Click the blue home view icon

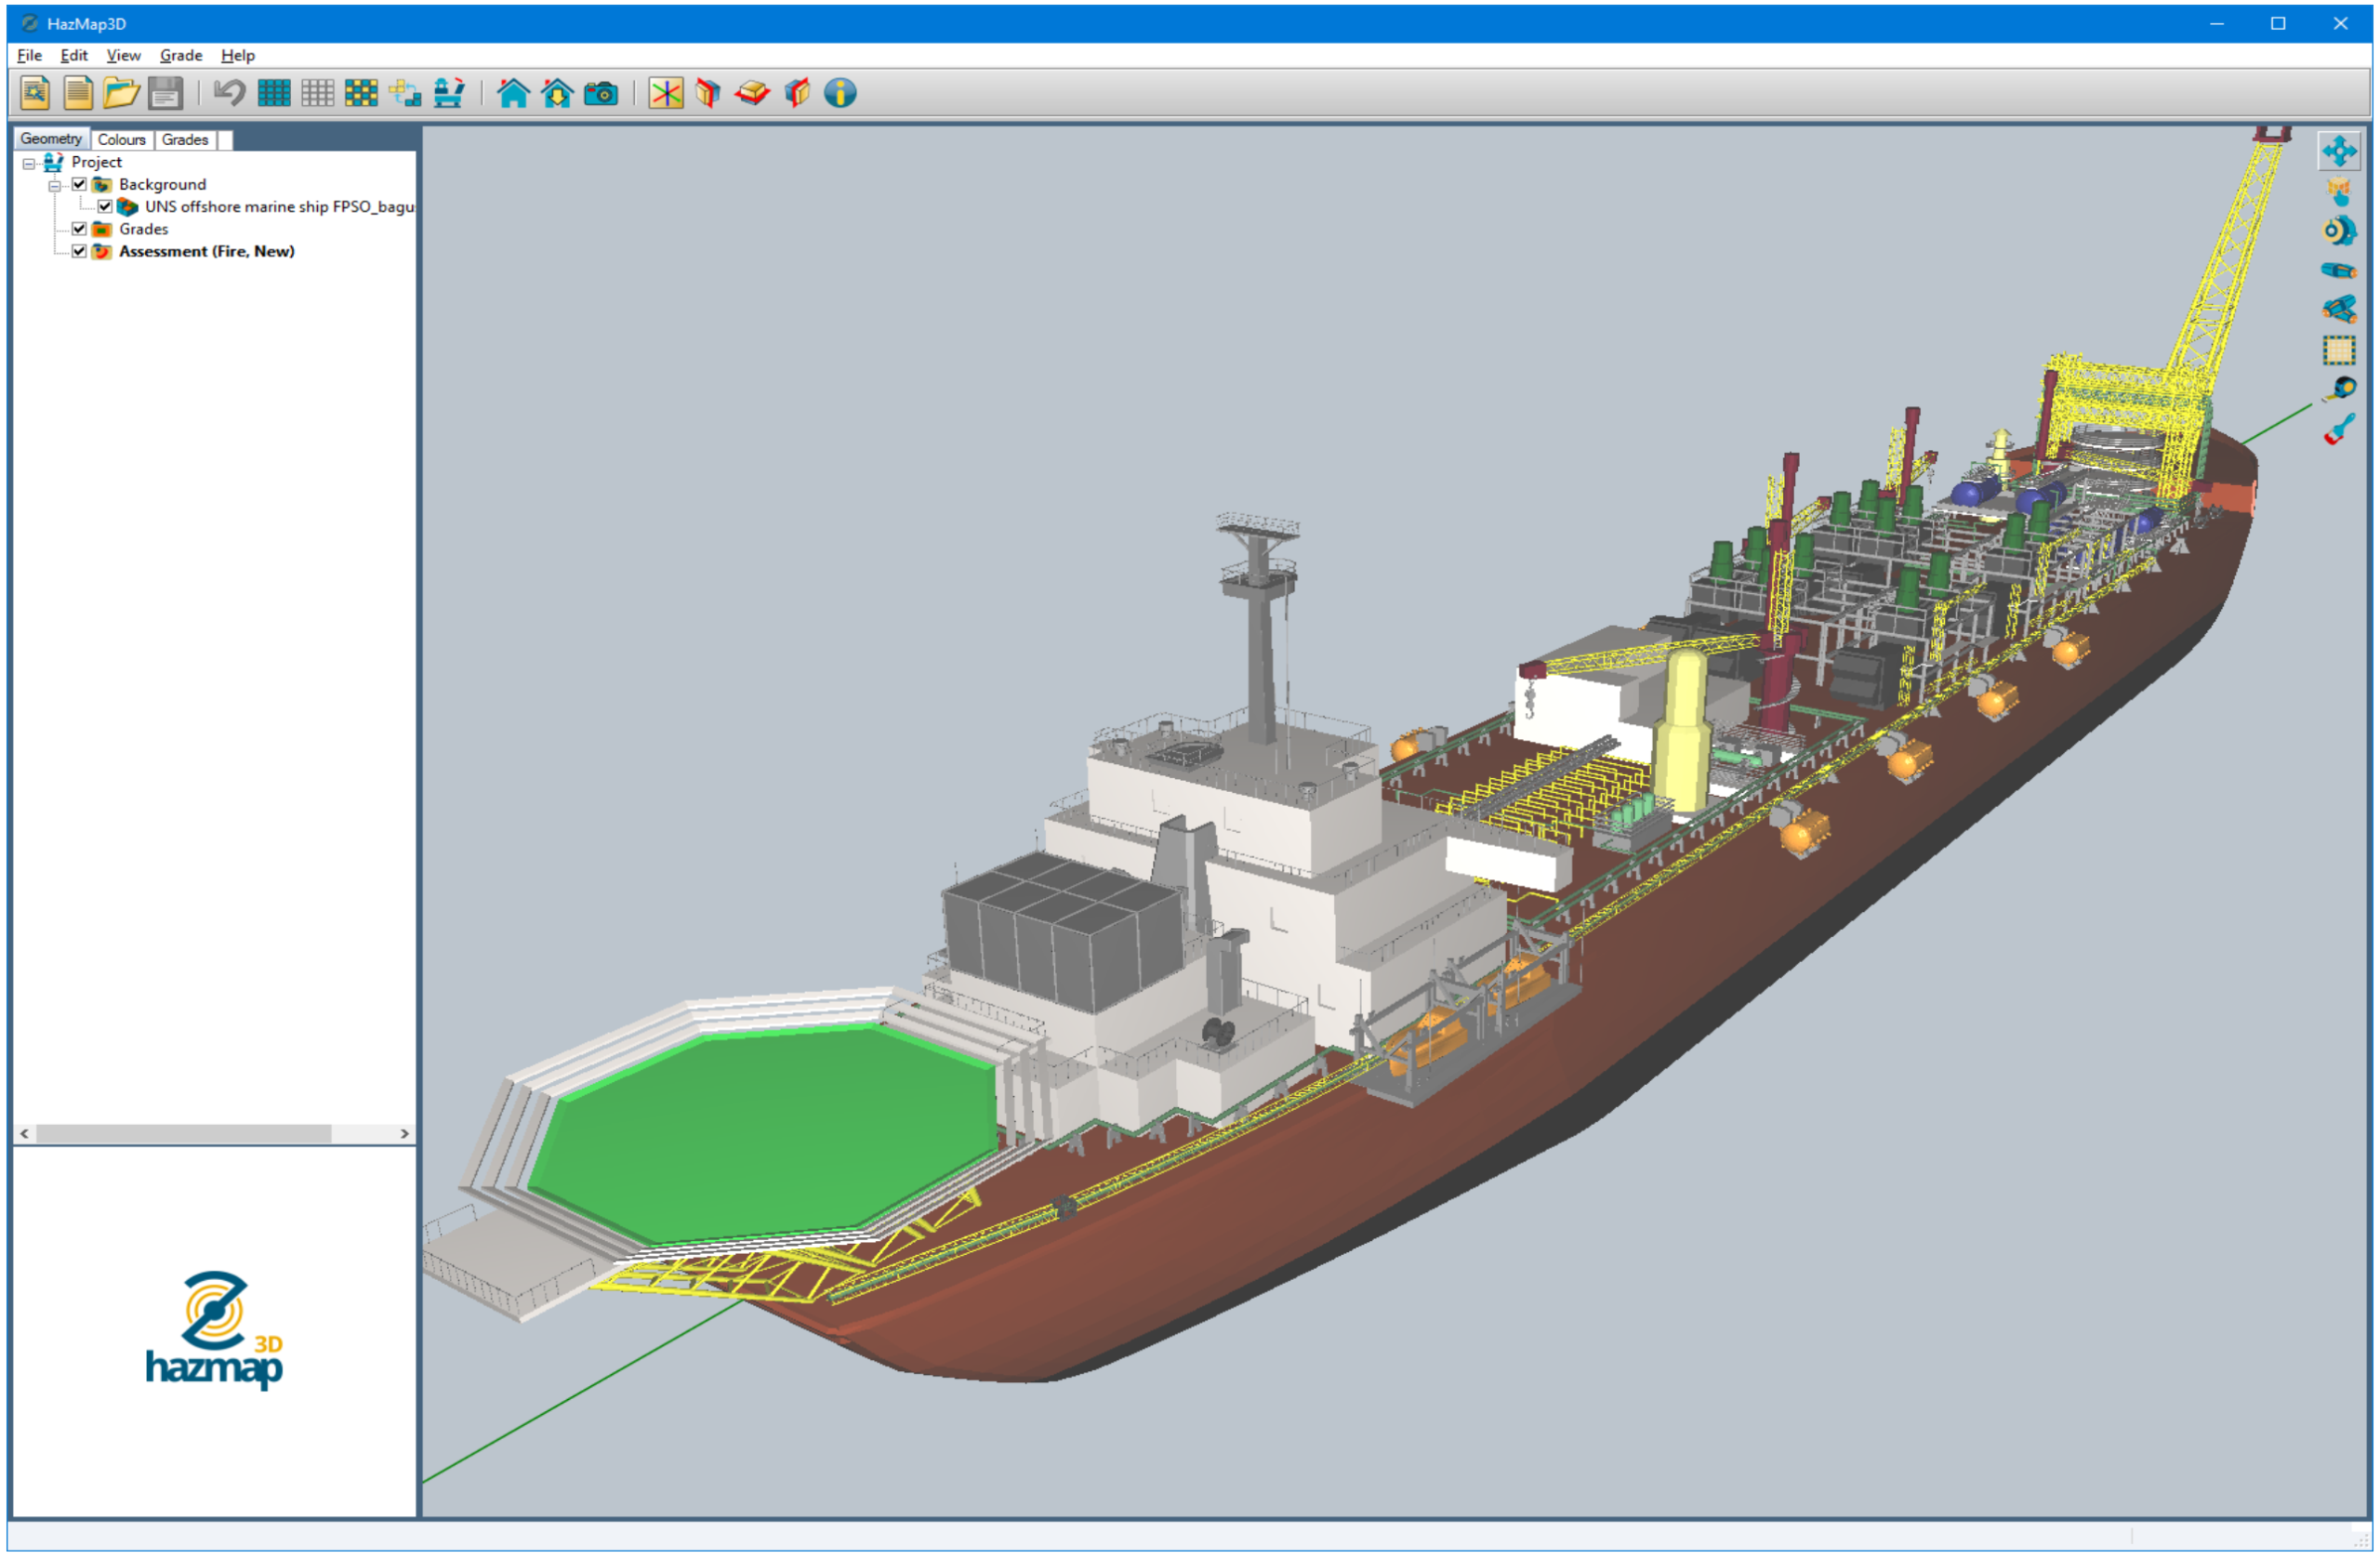(x=513, y=93)
